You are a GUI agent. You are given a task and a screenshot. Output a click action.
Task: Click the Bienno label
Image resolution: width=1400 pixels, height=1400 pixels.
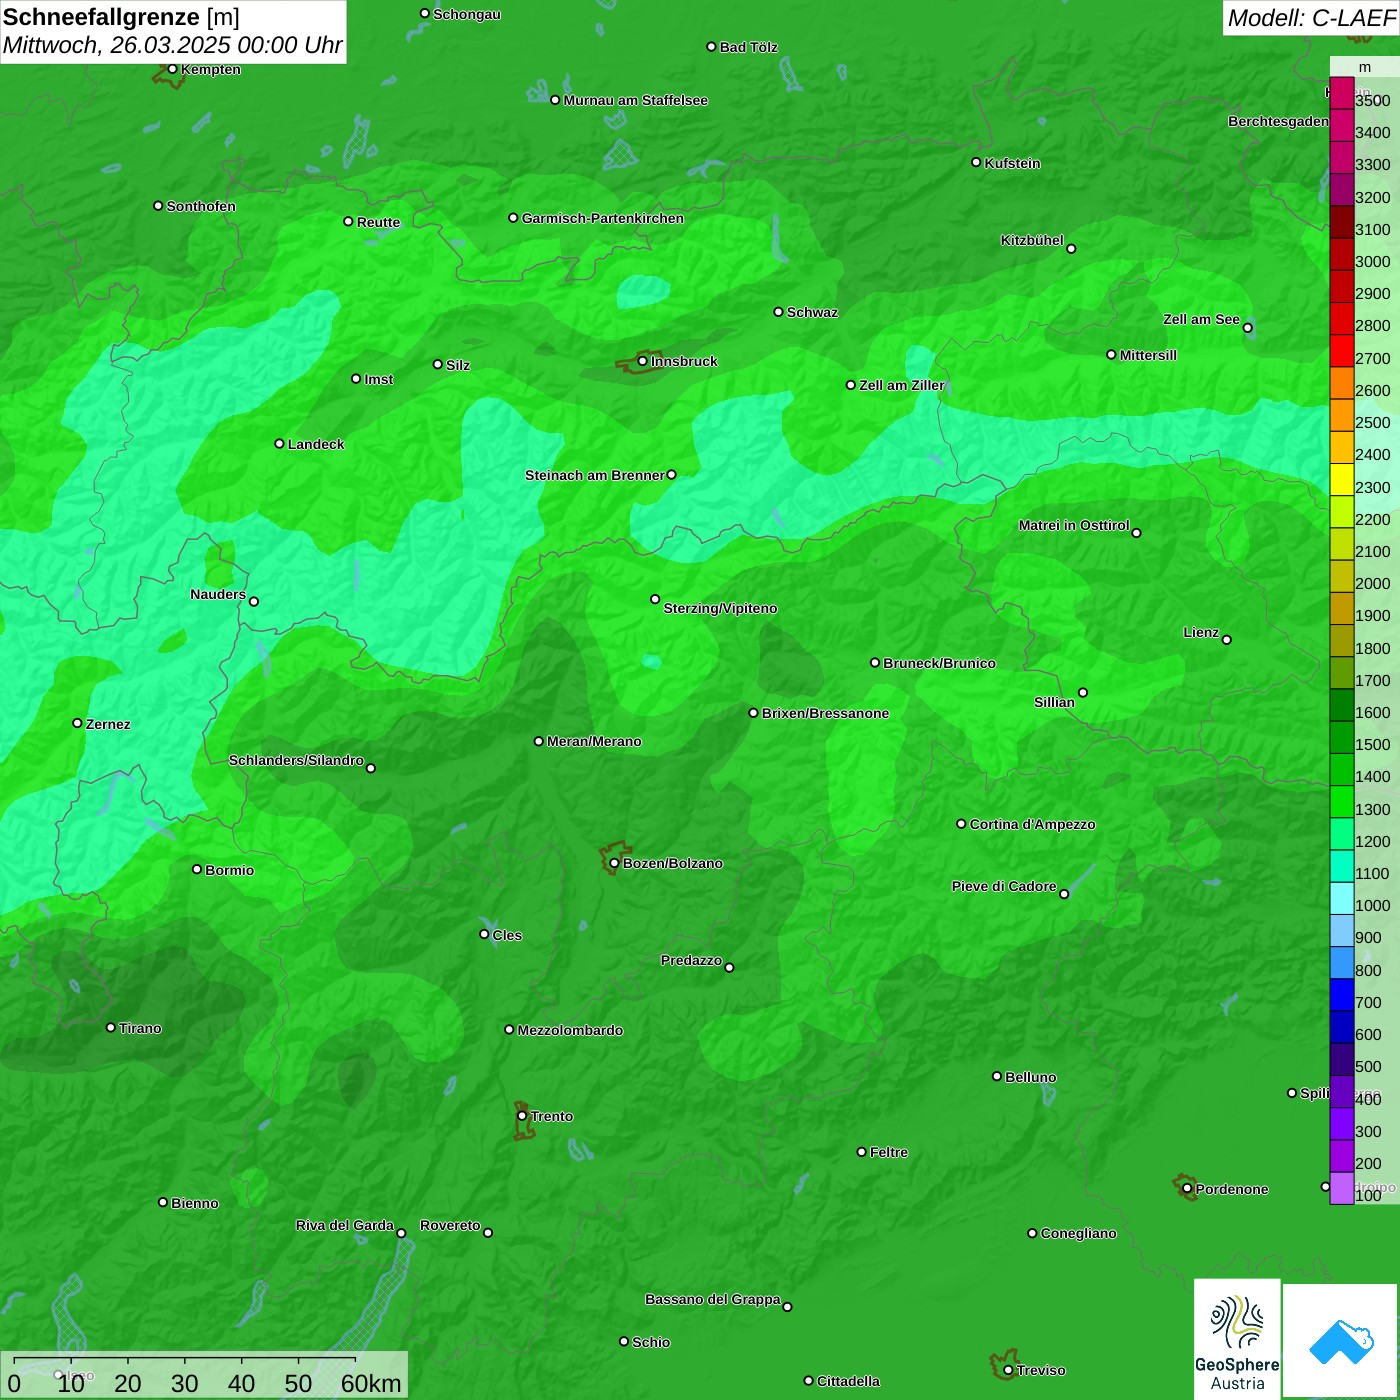[x=194, y=1203]
